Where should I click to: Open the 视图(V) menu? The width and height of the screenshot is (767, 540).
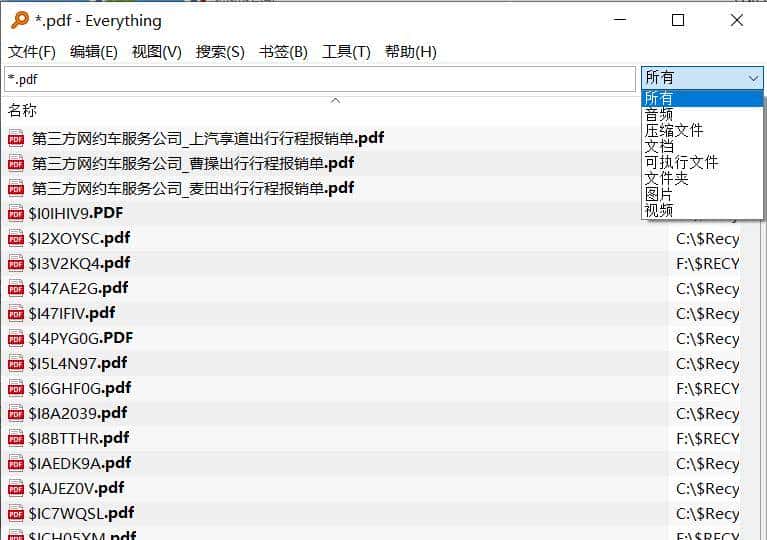[157, 51]
